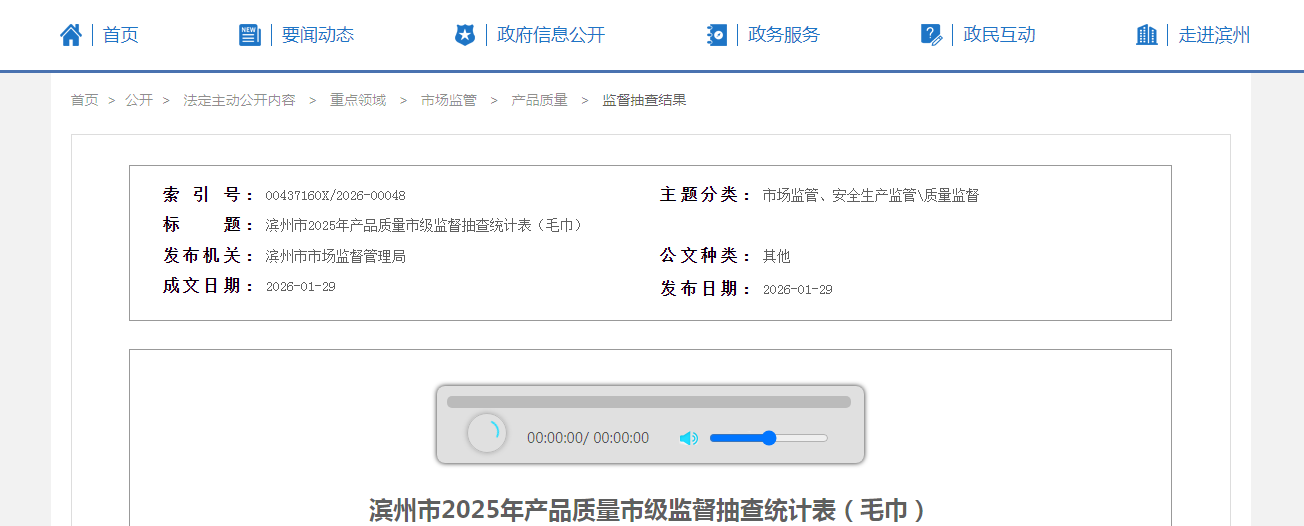
Task: Click the 公开 breadcrumb link
Action: tap(139, 100)
